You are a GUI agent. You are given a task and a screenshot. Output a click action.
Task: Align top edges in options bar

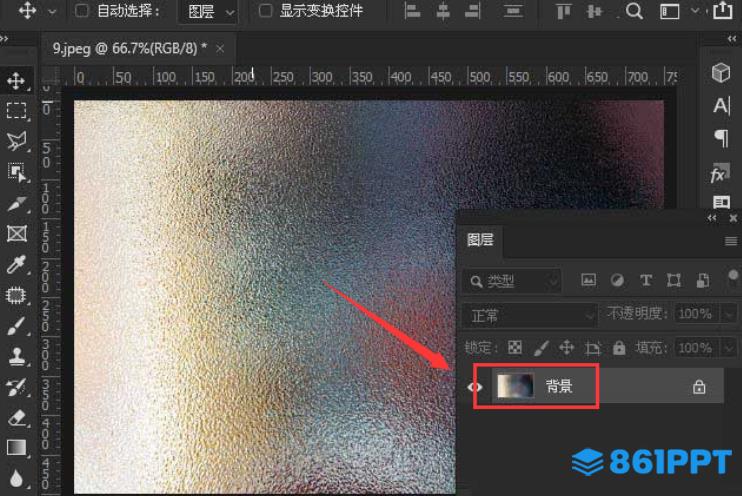click(563, 11)
